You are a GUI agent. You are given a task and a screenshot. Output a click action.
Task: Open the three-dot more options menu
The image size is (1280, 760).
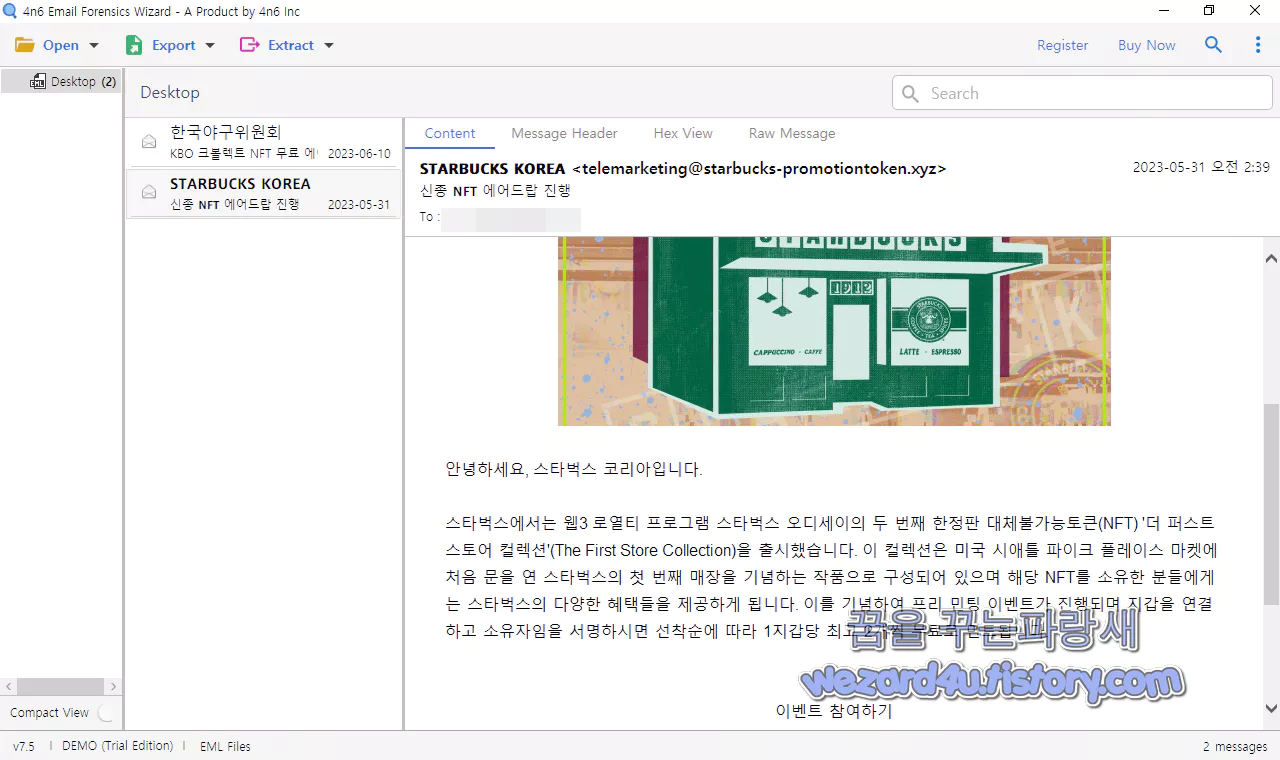coord(1258,45)
